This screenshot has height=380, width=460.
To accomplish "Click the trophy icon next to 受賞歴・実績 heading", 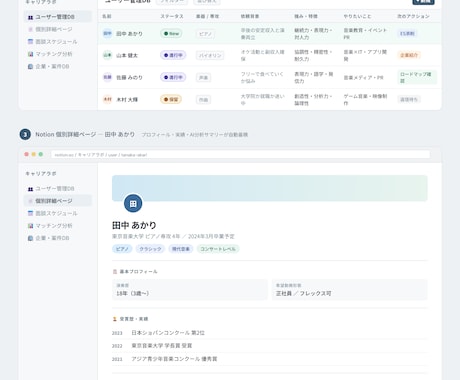I will (115, 319).
